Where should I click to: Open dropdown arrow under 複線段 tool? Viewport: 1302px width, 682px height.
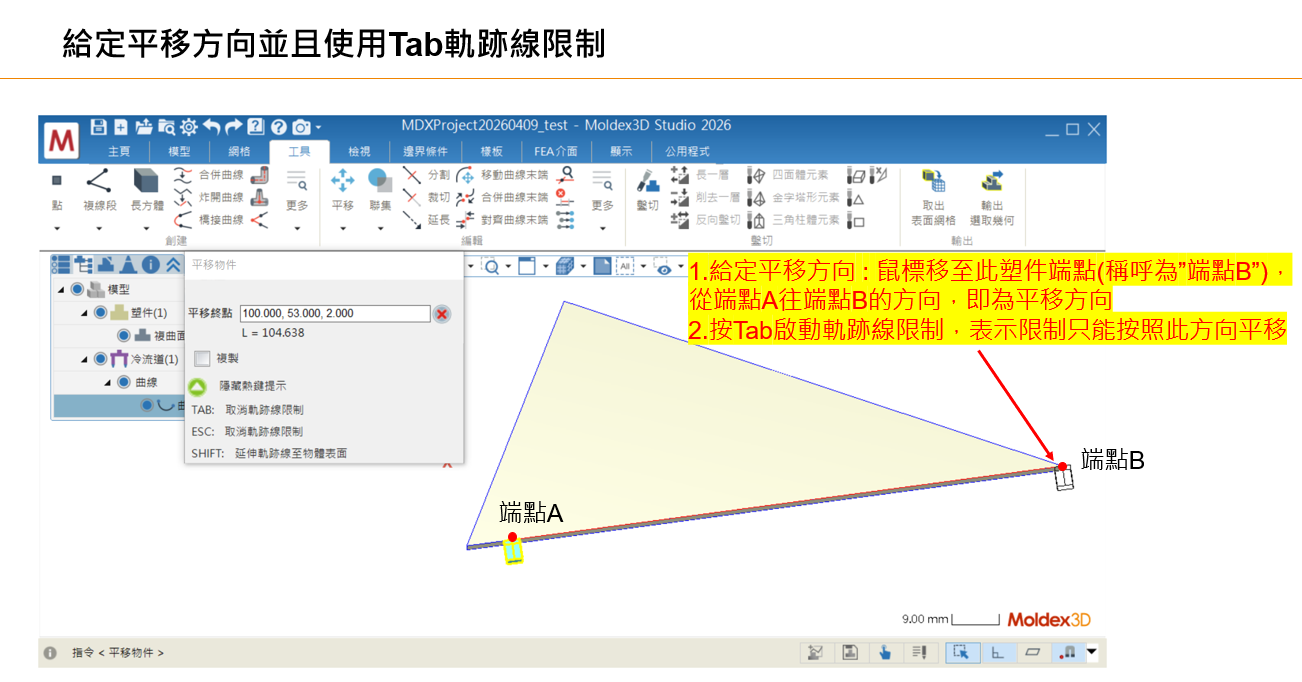[x=99, y=229]
